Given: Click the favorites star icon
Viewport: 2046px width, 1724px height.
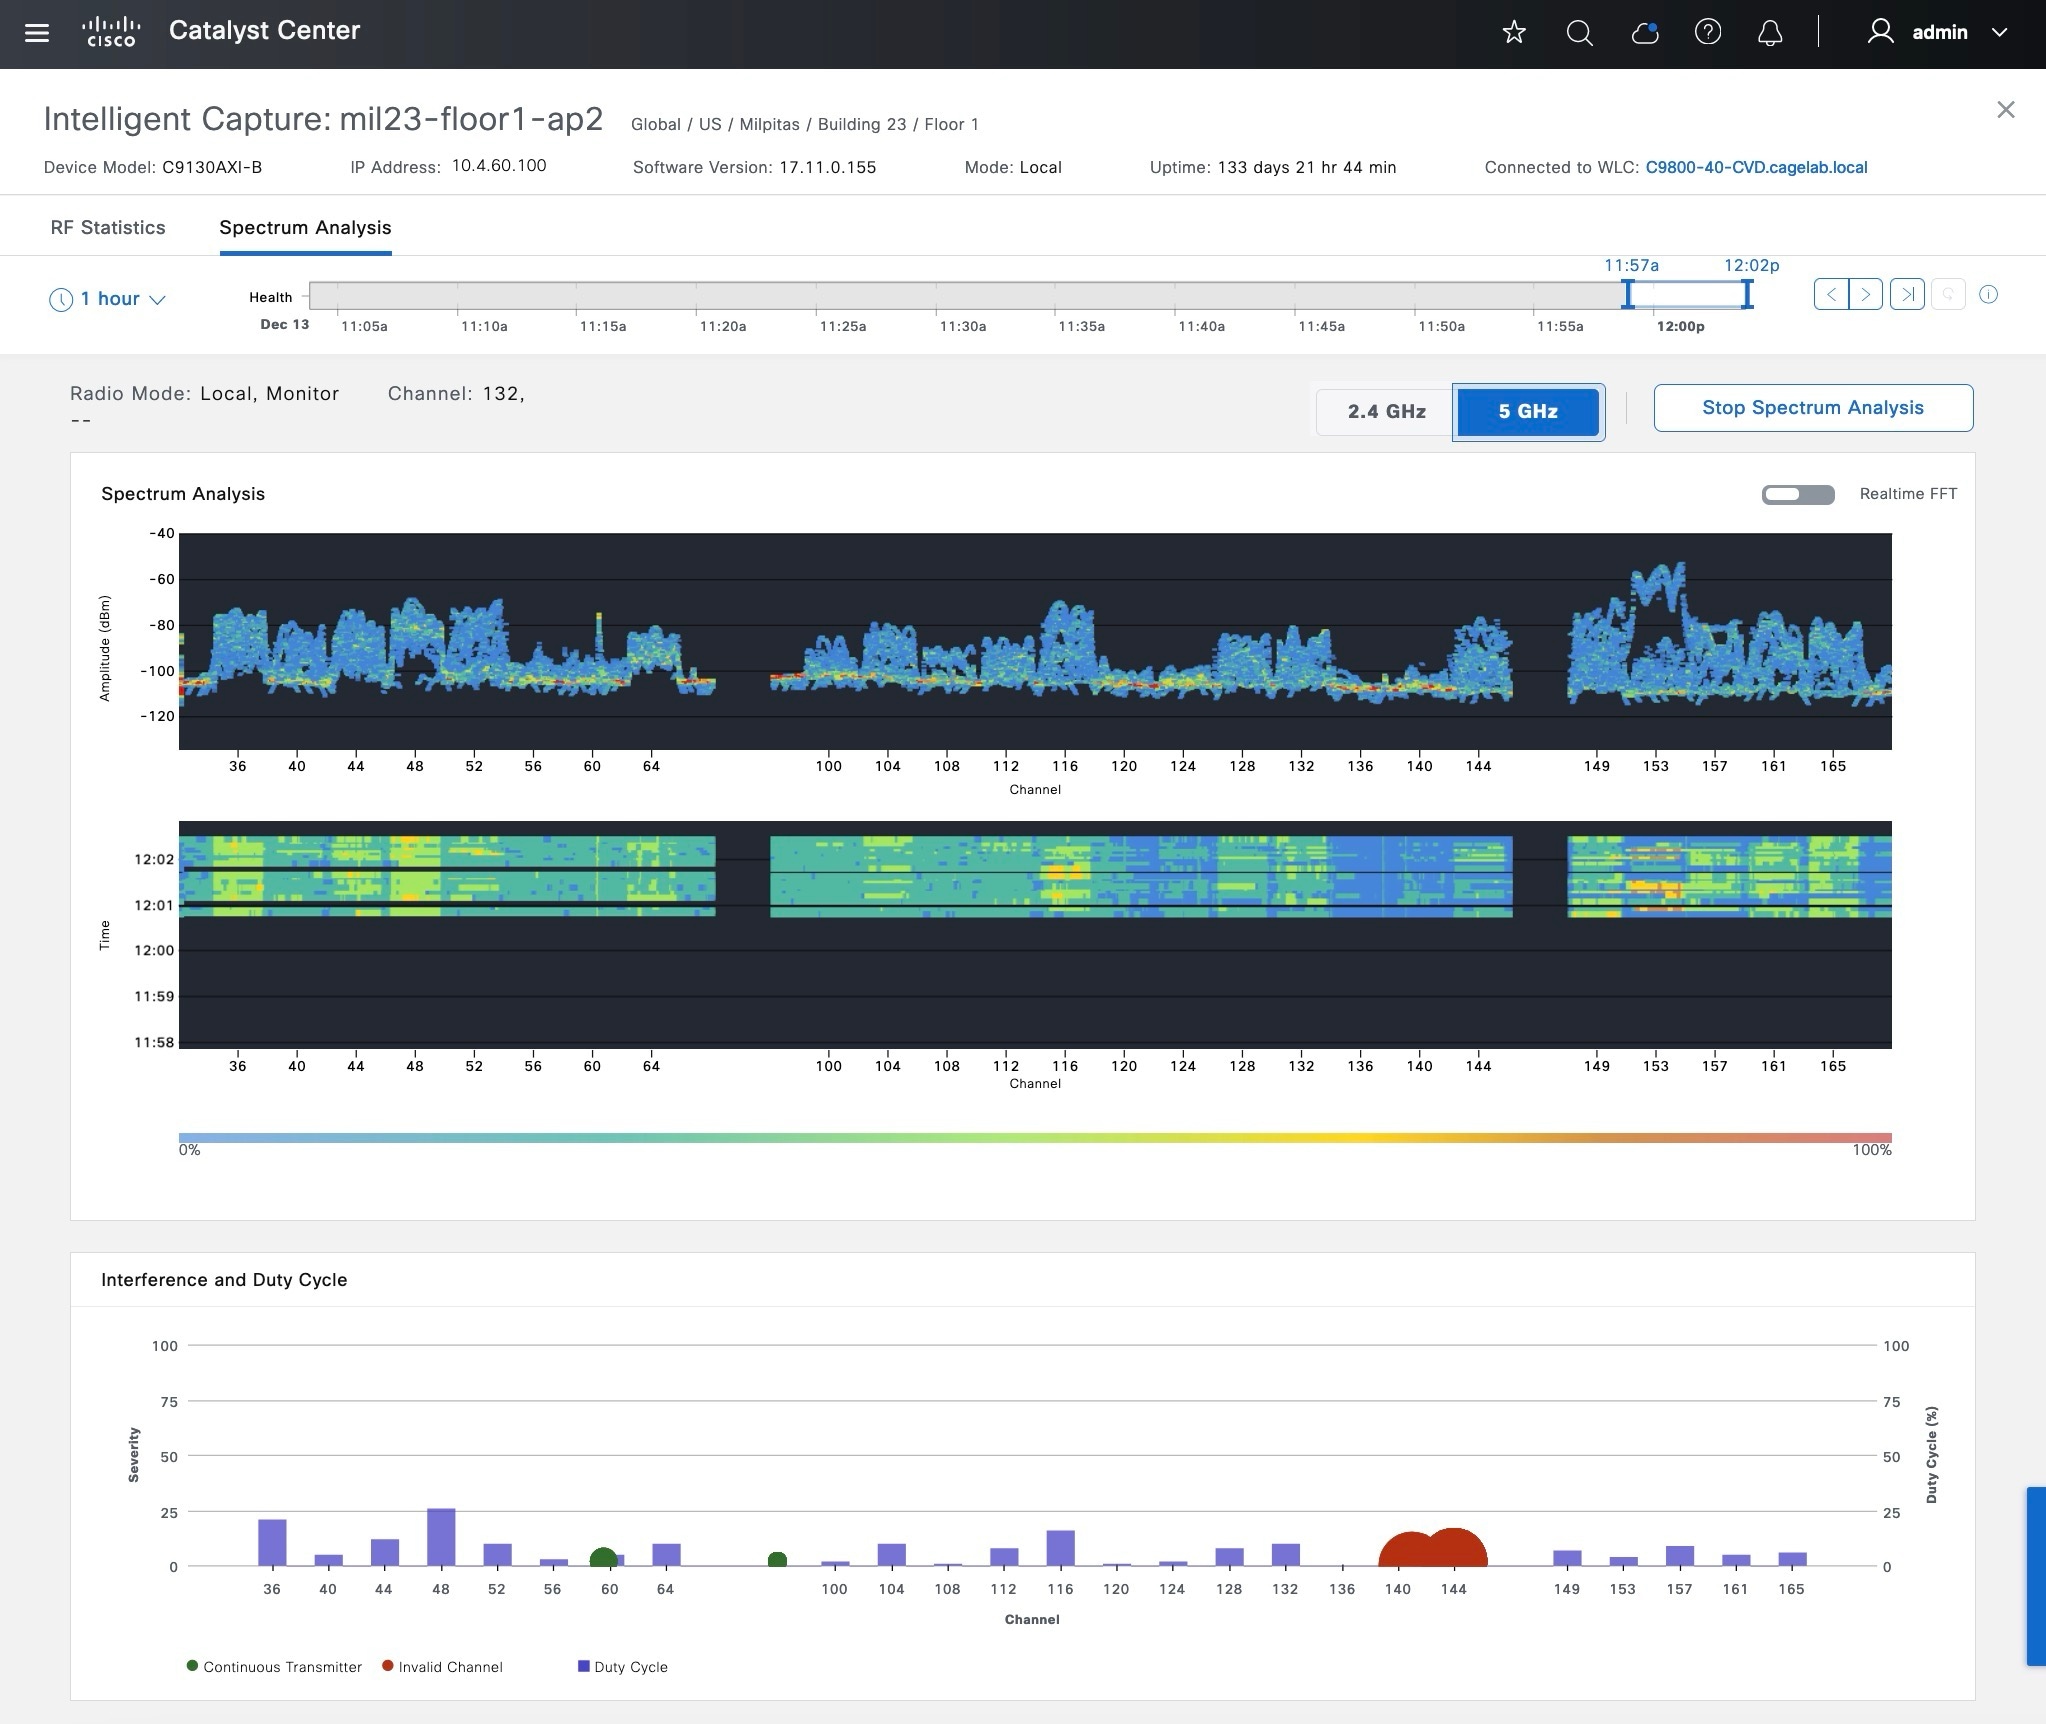Looking at the screenshot, I should [x=1514, y=33].
